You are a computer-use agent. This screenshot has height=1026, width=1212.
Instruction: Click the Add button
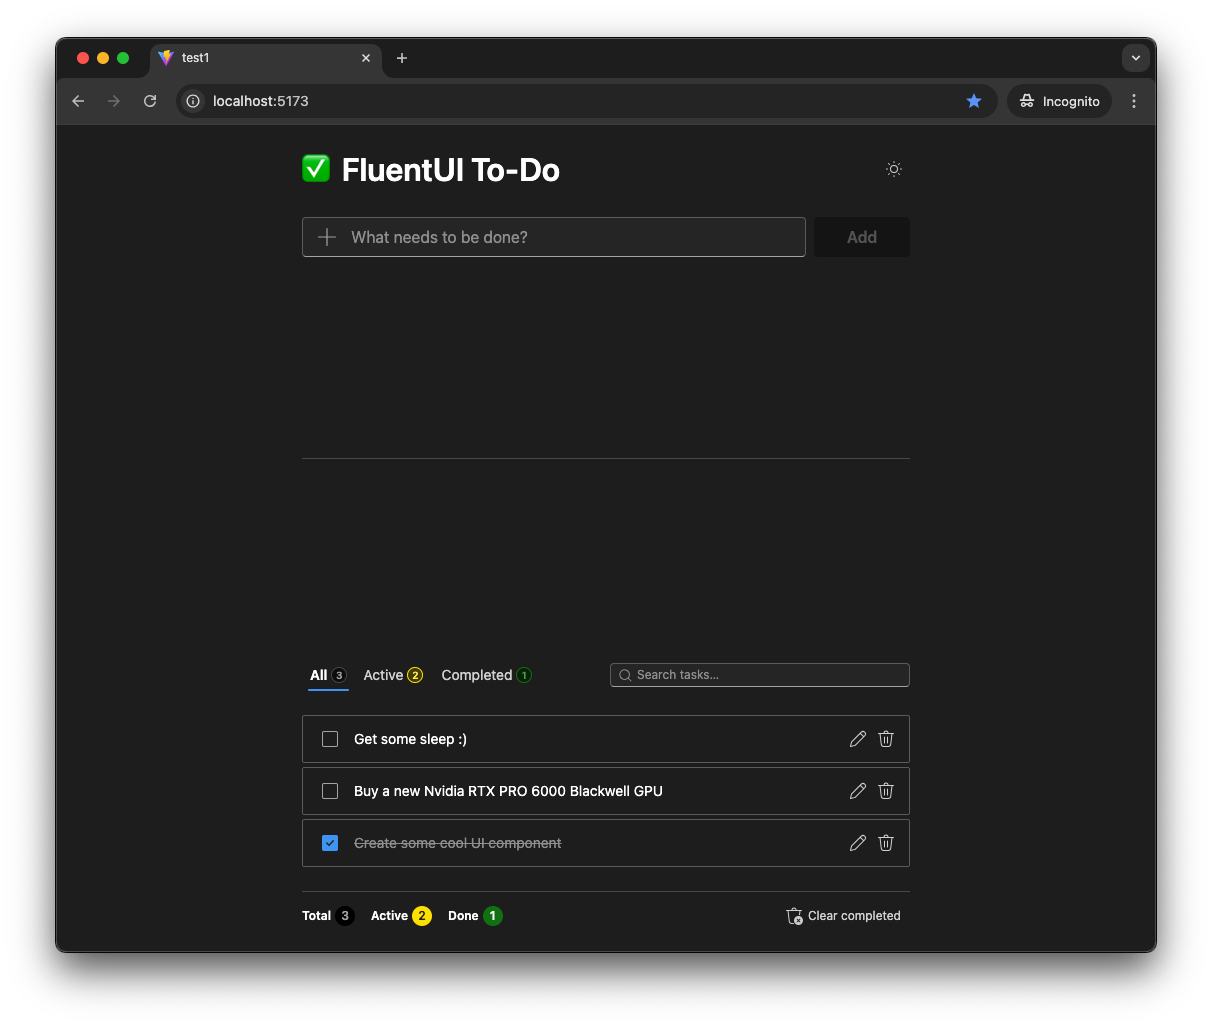[862, 237]
